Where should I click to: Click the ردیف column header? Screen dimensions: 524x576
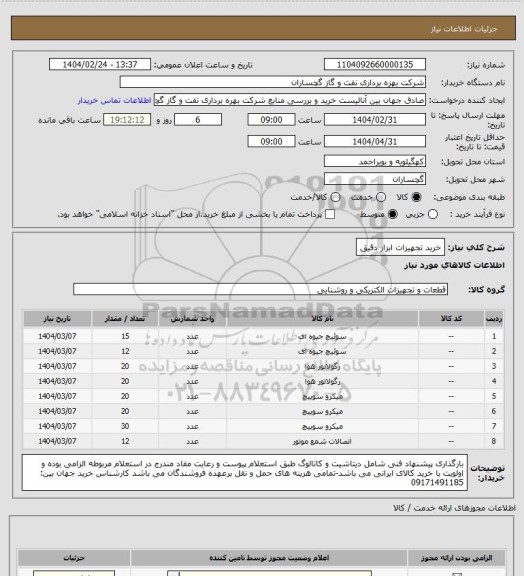pos(494,318)
